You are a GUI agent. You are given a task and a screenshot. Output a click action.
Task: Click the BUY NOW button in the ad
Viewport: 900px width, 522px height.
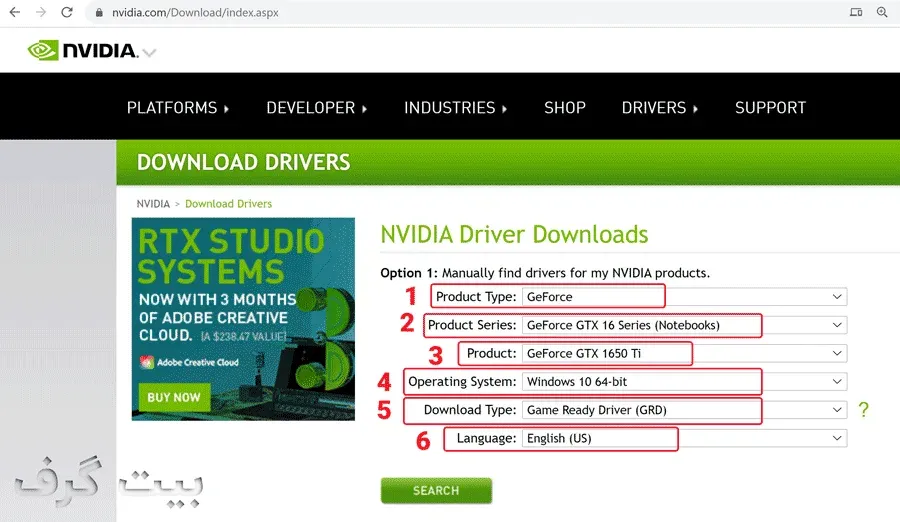pos(174,397)
